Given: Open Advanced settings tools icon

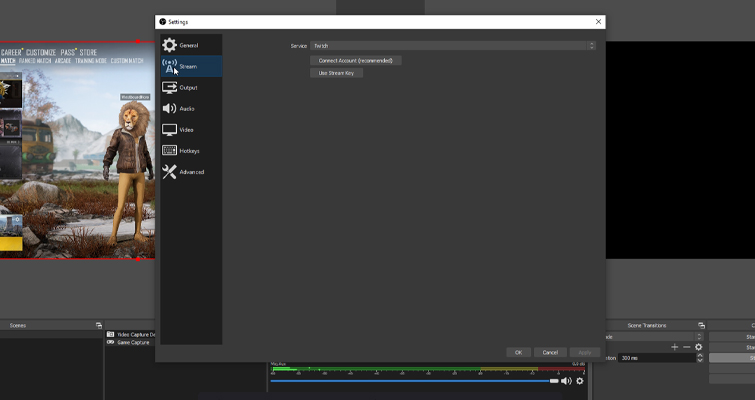Looking at the screenshot, I should pos(170,172).
